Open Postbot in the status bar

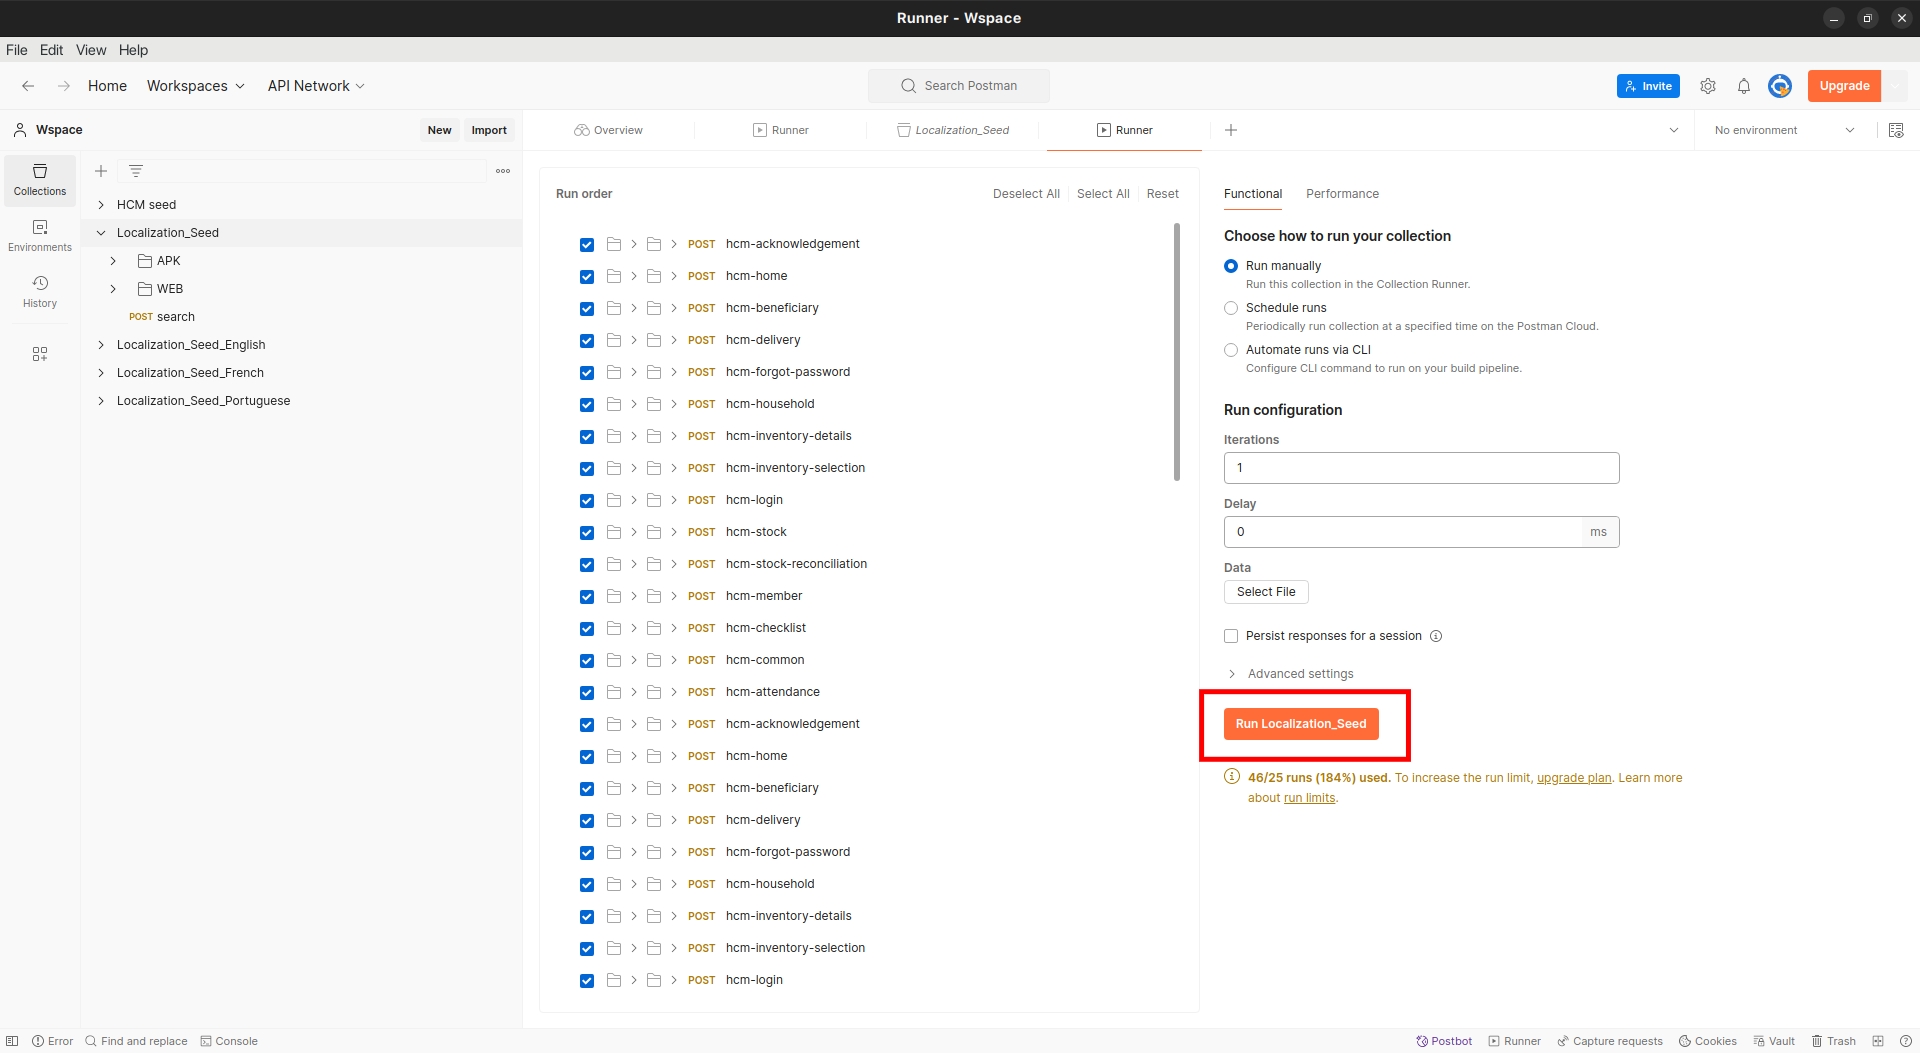pyautogui.click(x=1444, y=1041)
